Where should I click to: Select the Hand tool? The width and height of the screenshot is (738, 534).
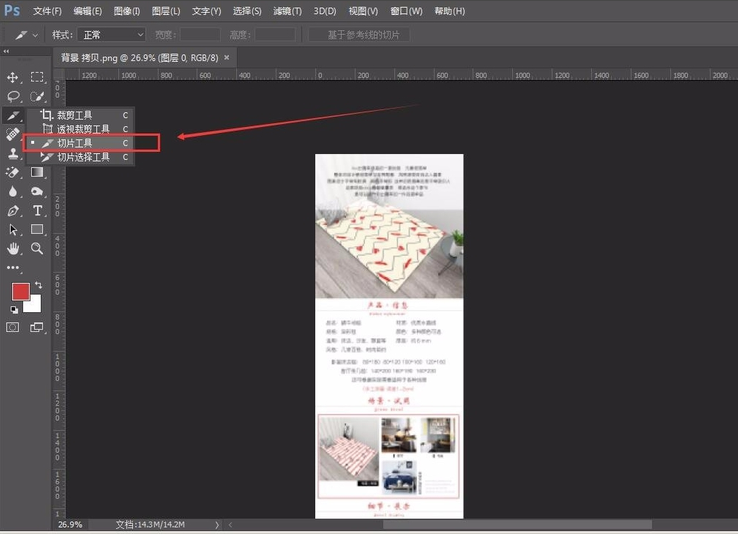coord(14,248)
